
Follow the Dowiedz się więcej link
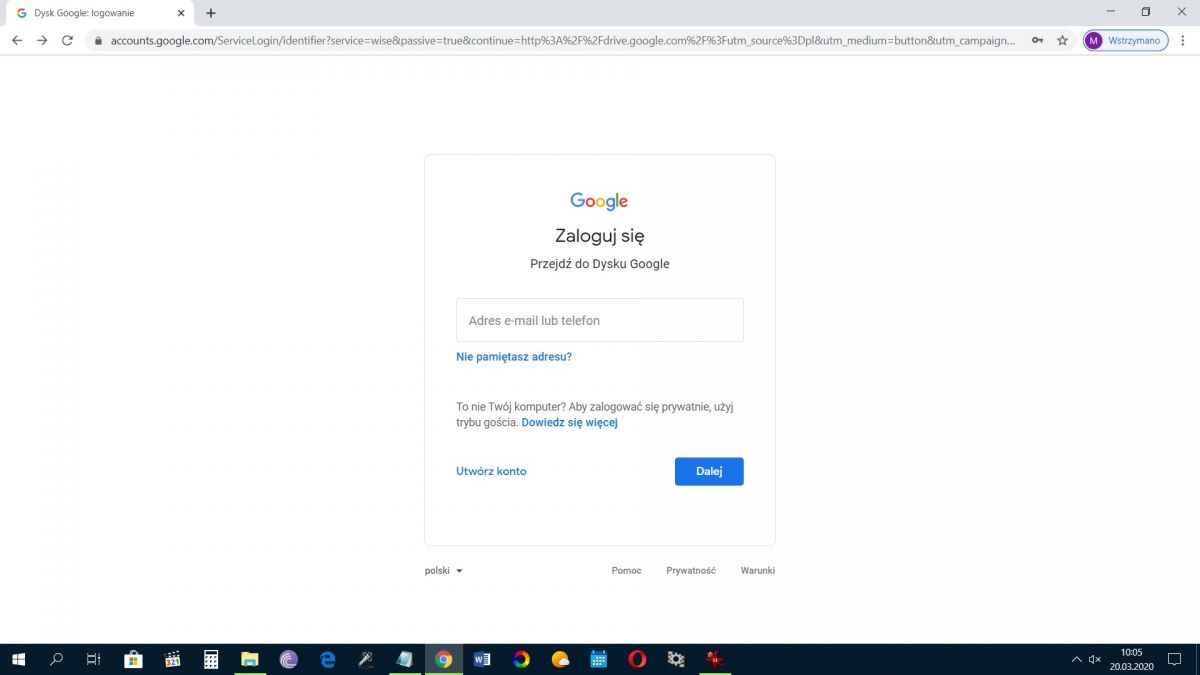569,423
